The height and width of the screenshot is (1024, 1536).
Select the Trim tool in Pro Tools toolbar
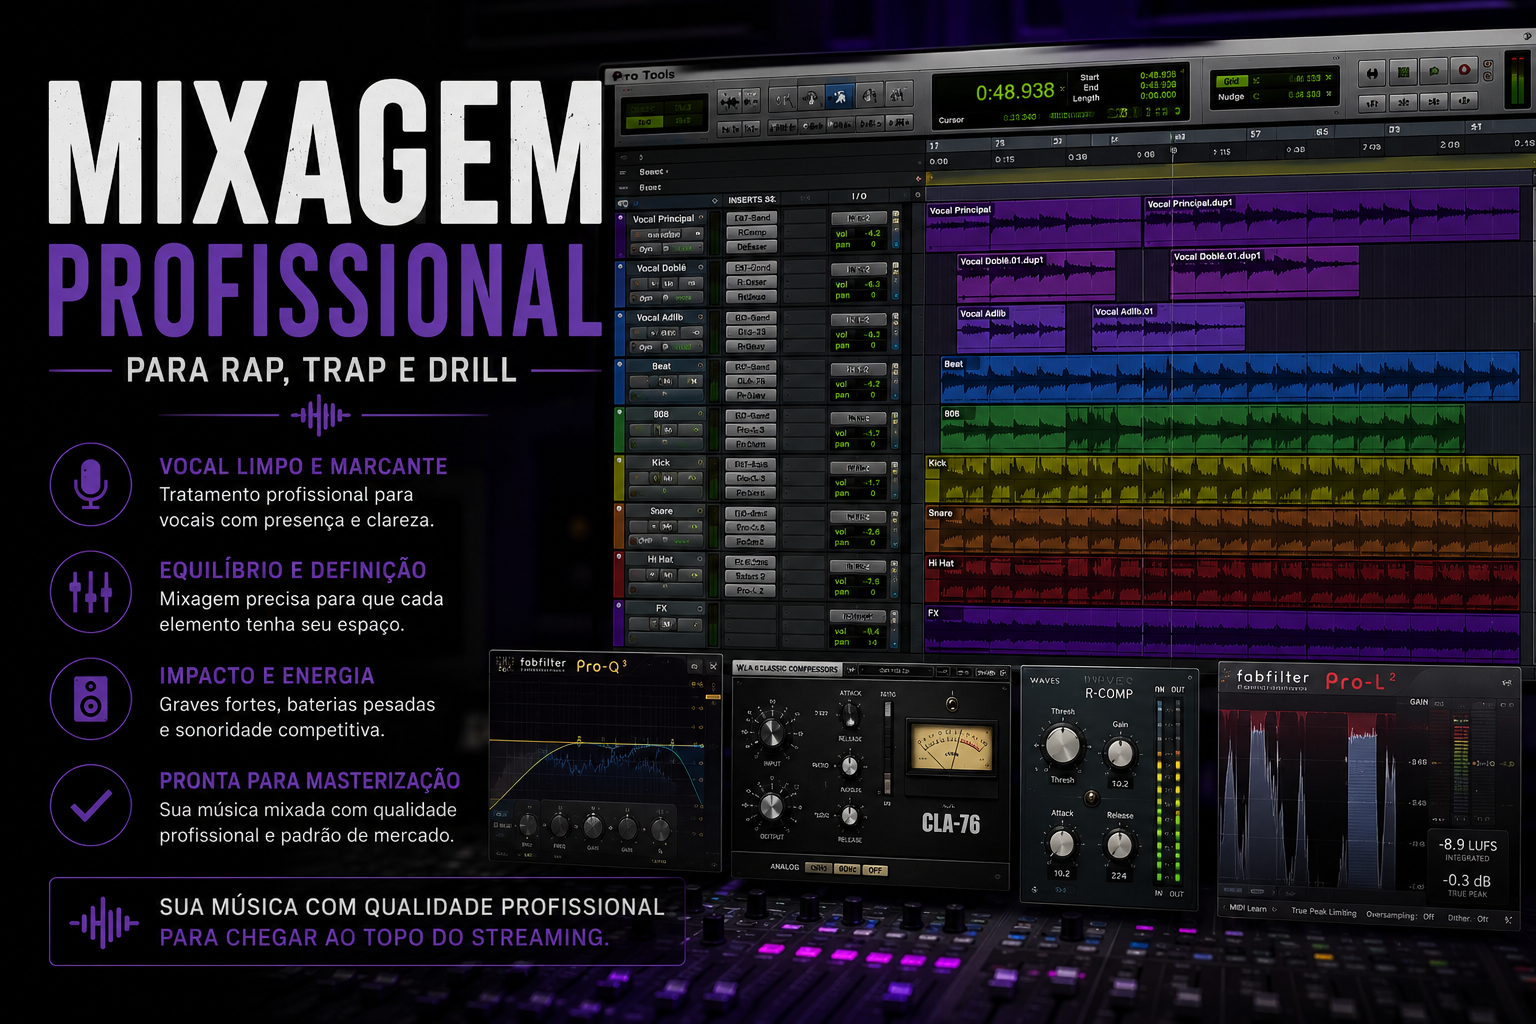[811, 98]
